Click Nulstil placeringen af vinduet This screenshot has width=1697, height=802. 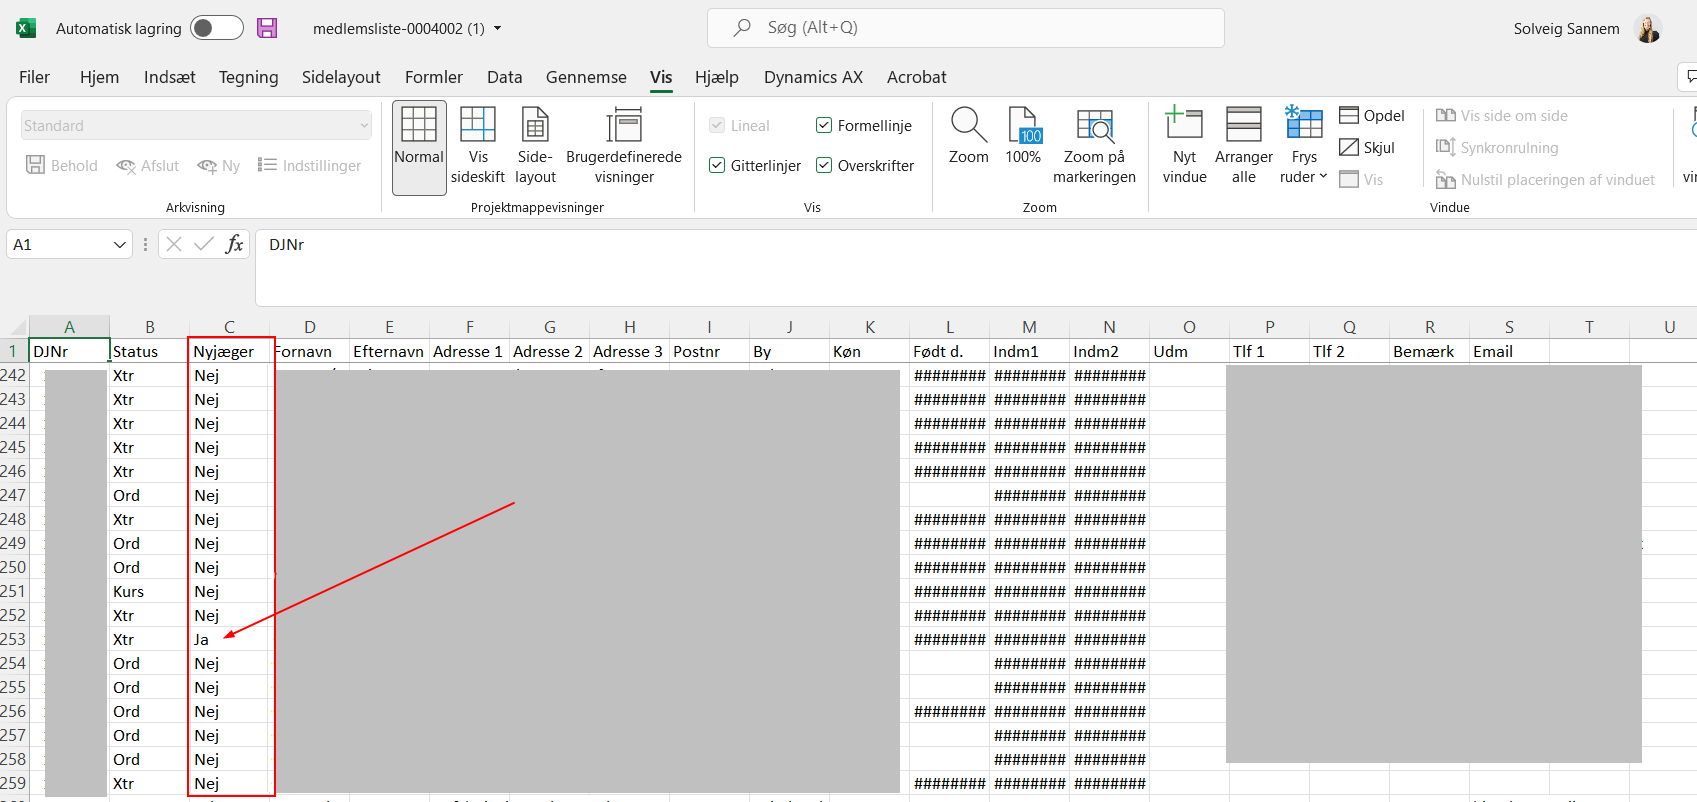pyautogui.click(x=1545, y=180)
